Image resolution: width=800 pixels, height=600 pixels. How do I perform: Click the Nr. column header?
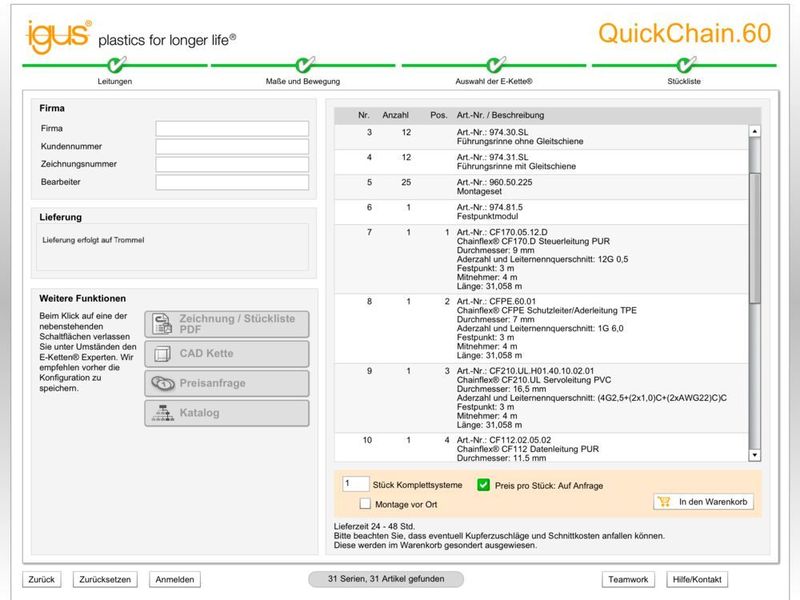click(x=364, y=115)
